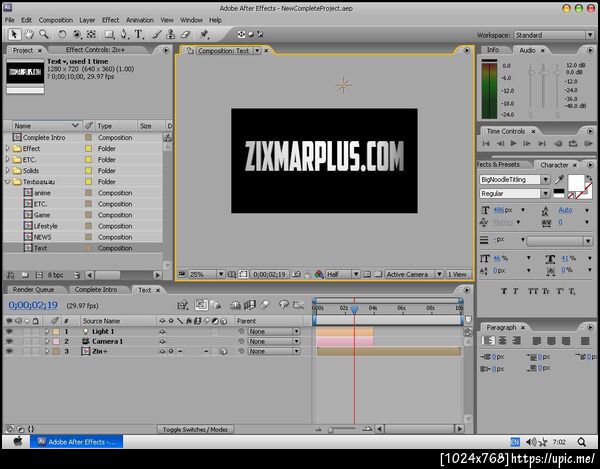
Task: Select the Rectangular Mask tool
Action: pos(109,35)
